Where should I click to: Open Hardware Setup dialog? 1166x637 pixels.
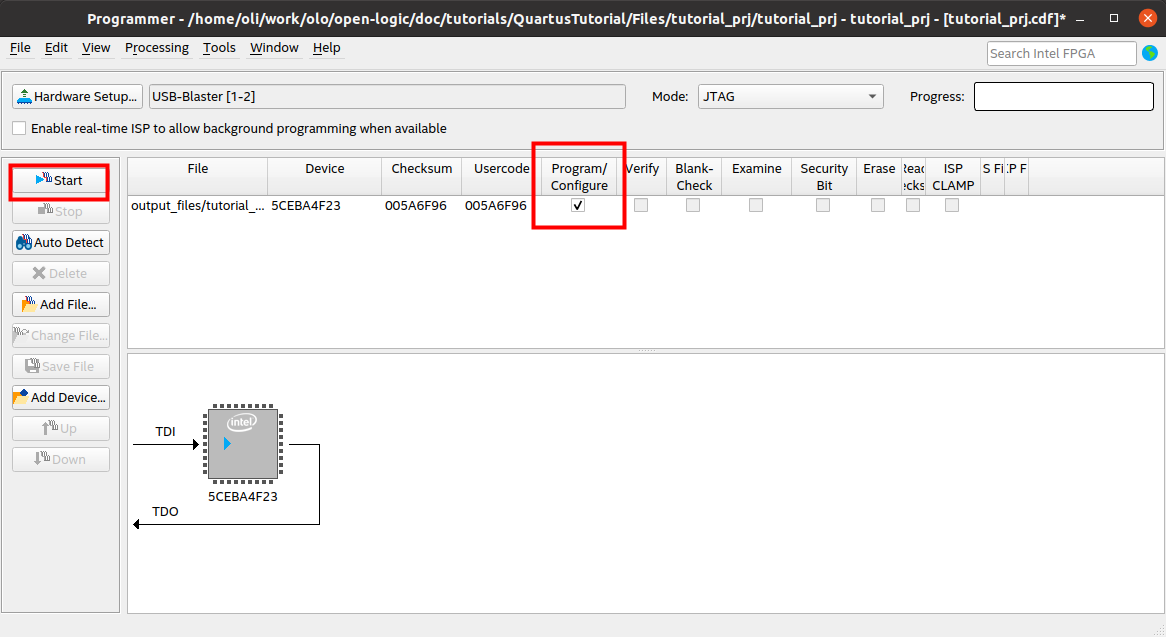pos(77,97)
